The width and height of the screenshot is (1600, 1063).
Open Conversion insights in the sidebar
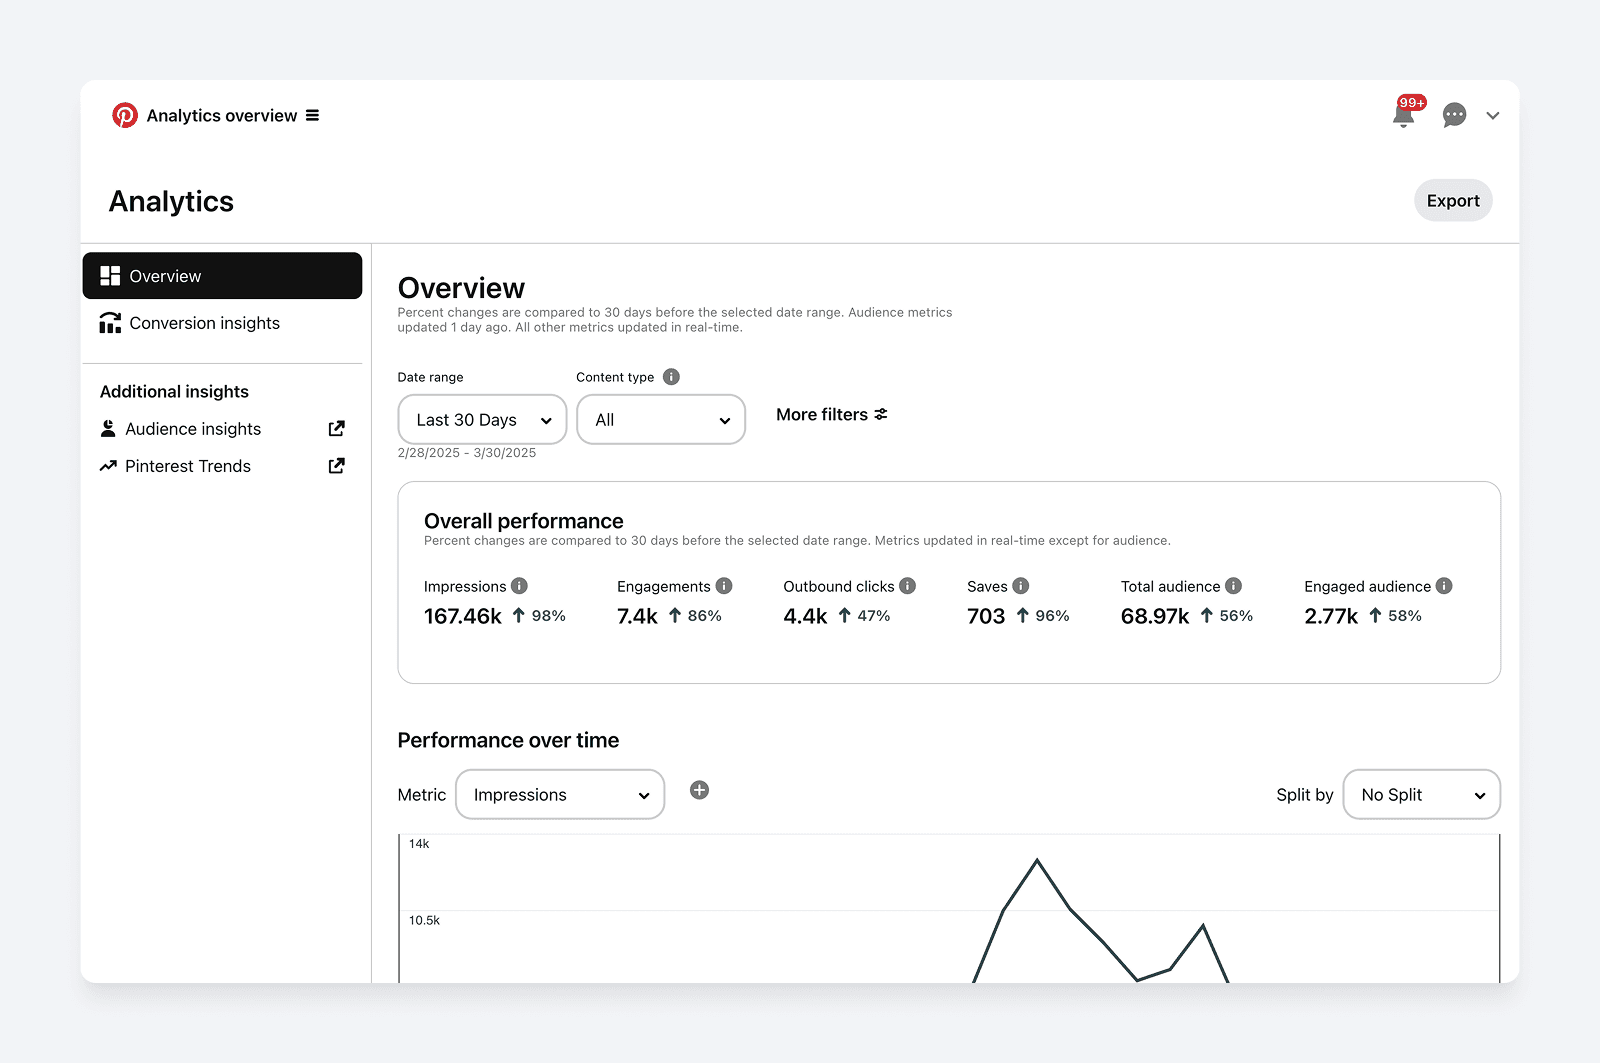[222, 323]
